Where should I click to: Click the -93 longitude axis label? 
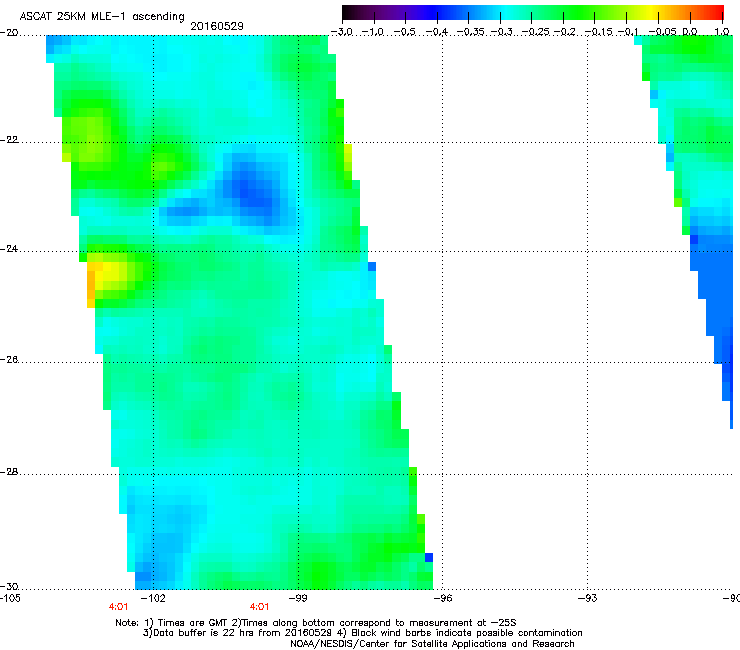pyautogui.click(x=588, y=598)
